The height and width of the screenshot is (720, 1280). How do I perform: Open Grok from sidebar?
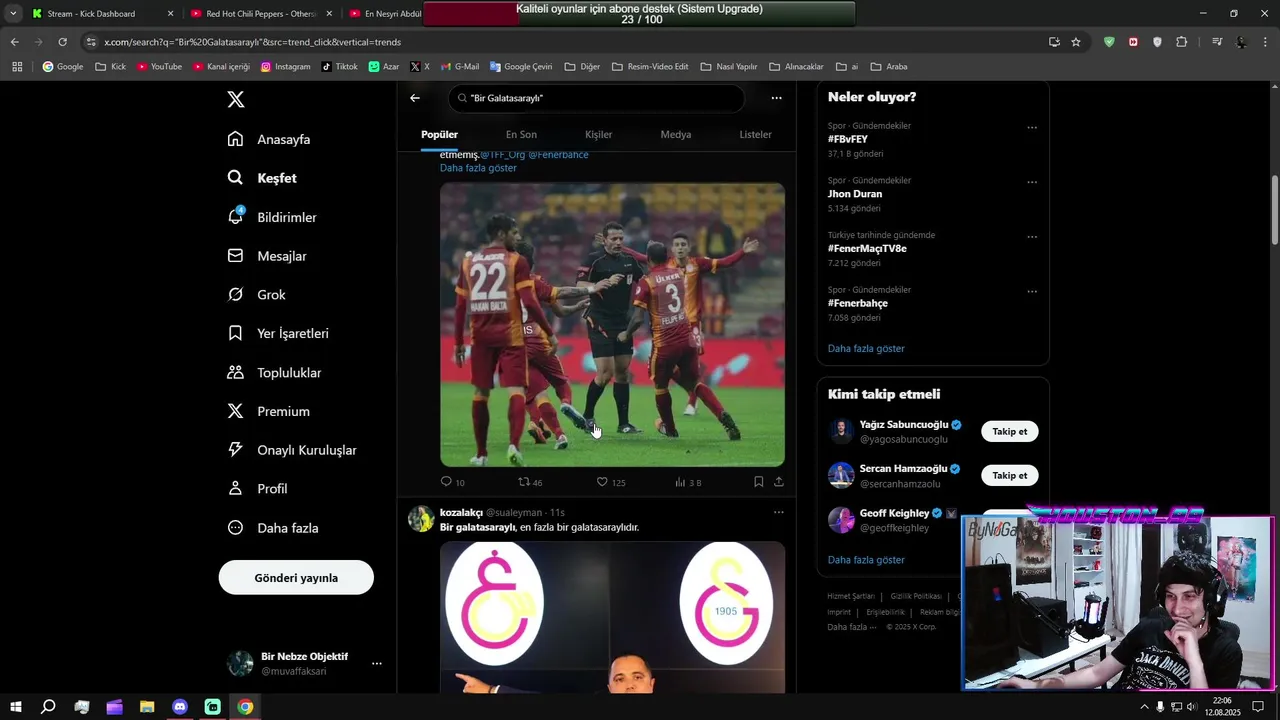[x=256, y=295]
